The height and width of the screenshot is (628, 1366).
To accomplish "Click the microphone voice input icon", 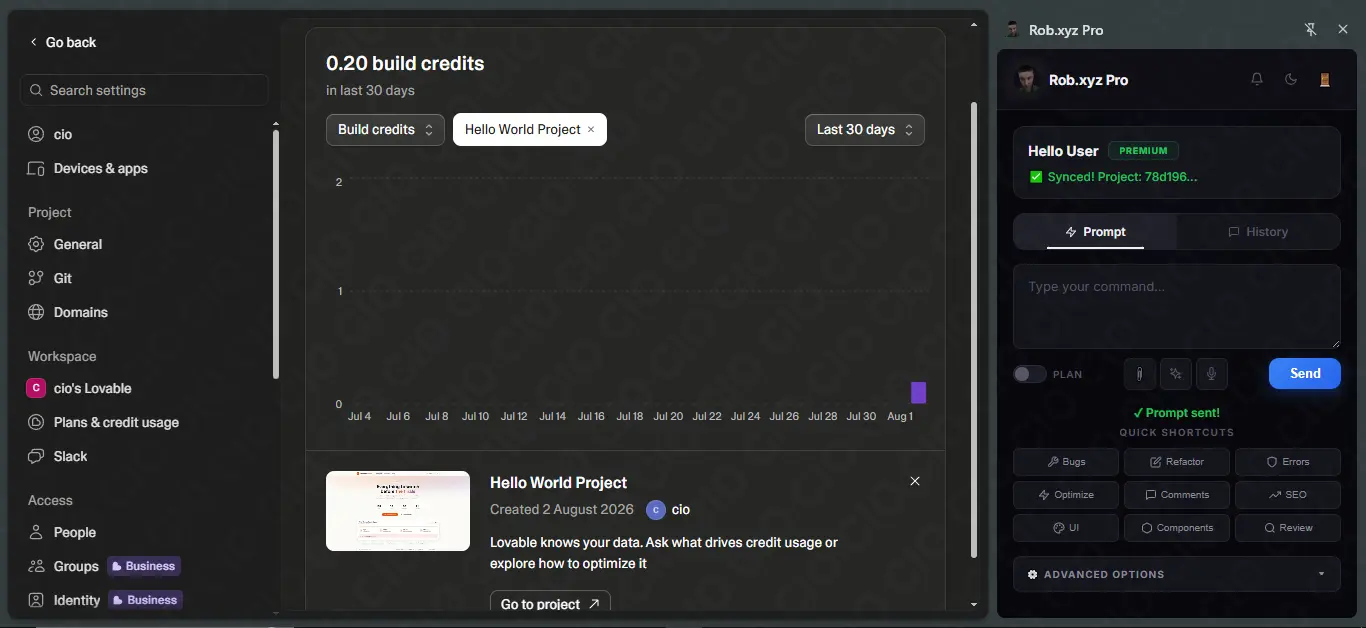I will coord(1212,374).
